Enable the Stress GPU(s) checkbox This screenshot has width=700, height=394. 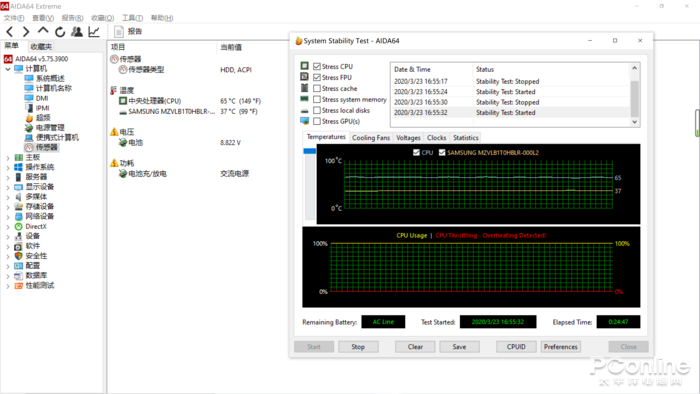point(317,121)
